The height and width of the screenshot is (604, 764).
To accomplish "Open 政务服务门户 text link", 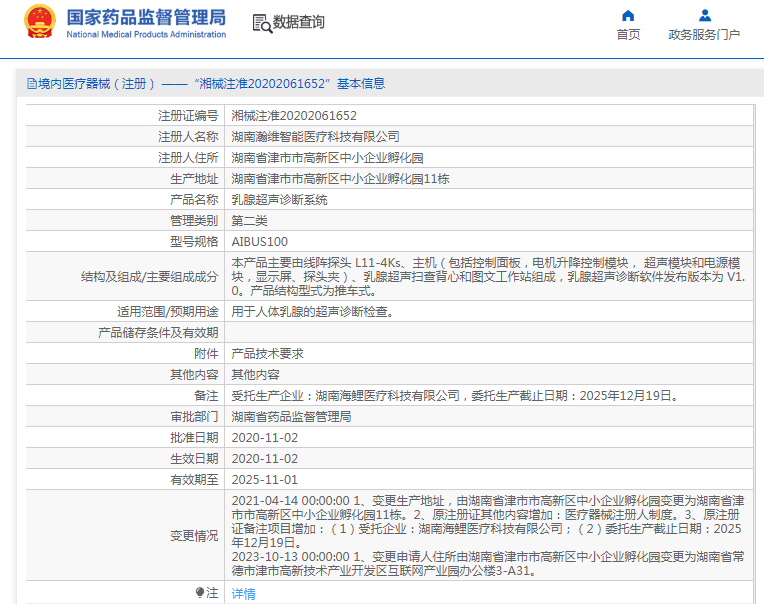I will [x=704, y=35].
